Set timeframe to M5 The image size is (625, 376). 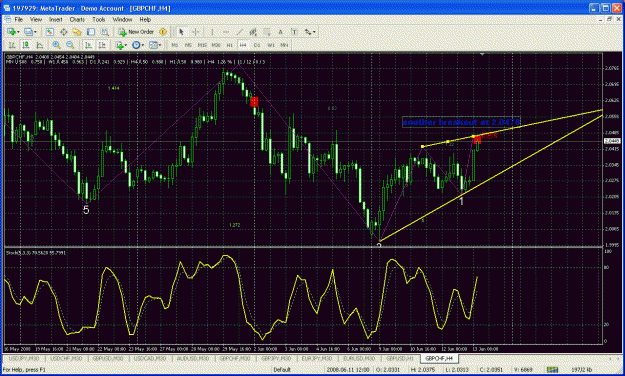coord(188,45)
